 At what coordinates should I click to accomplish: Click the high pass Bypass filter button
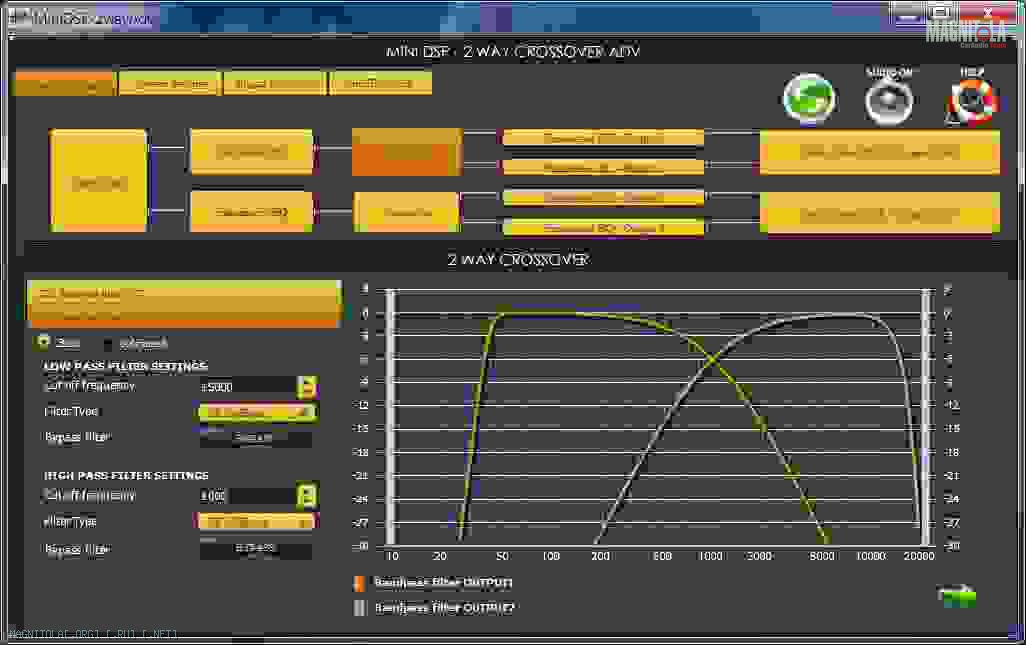click(255, 548)
